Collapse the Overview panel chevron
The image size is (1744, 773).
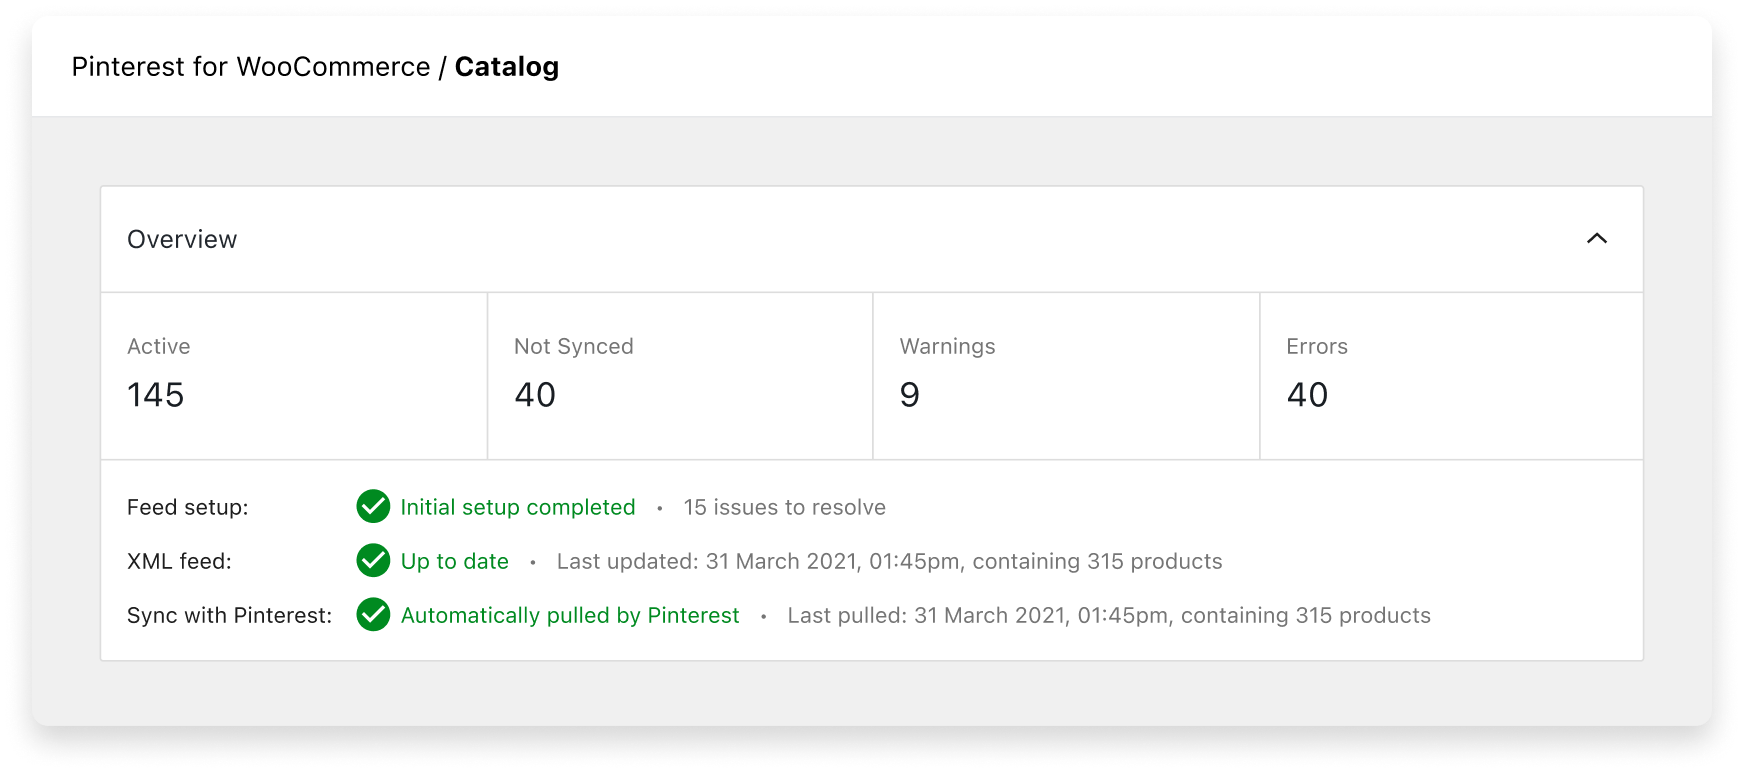1597,239
